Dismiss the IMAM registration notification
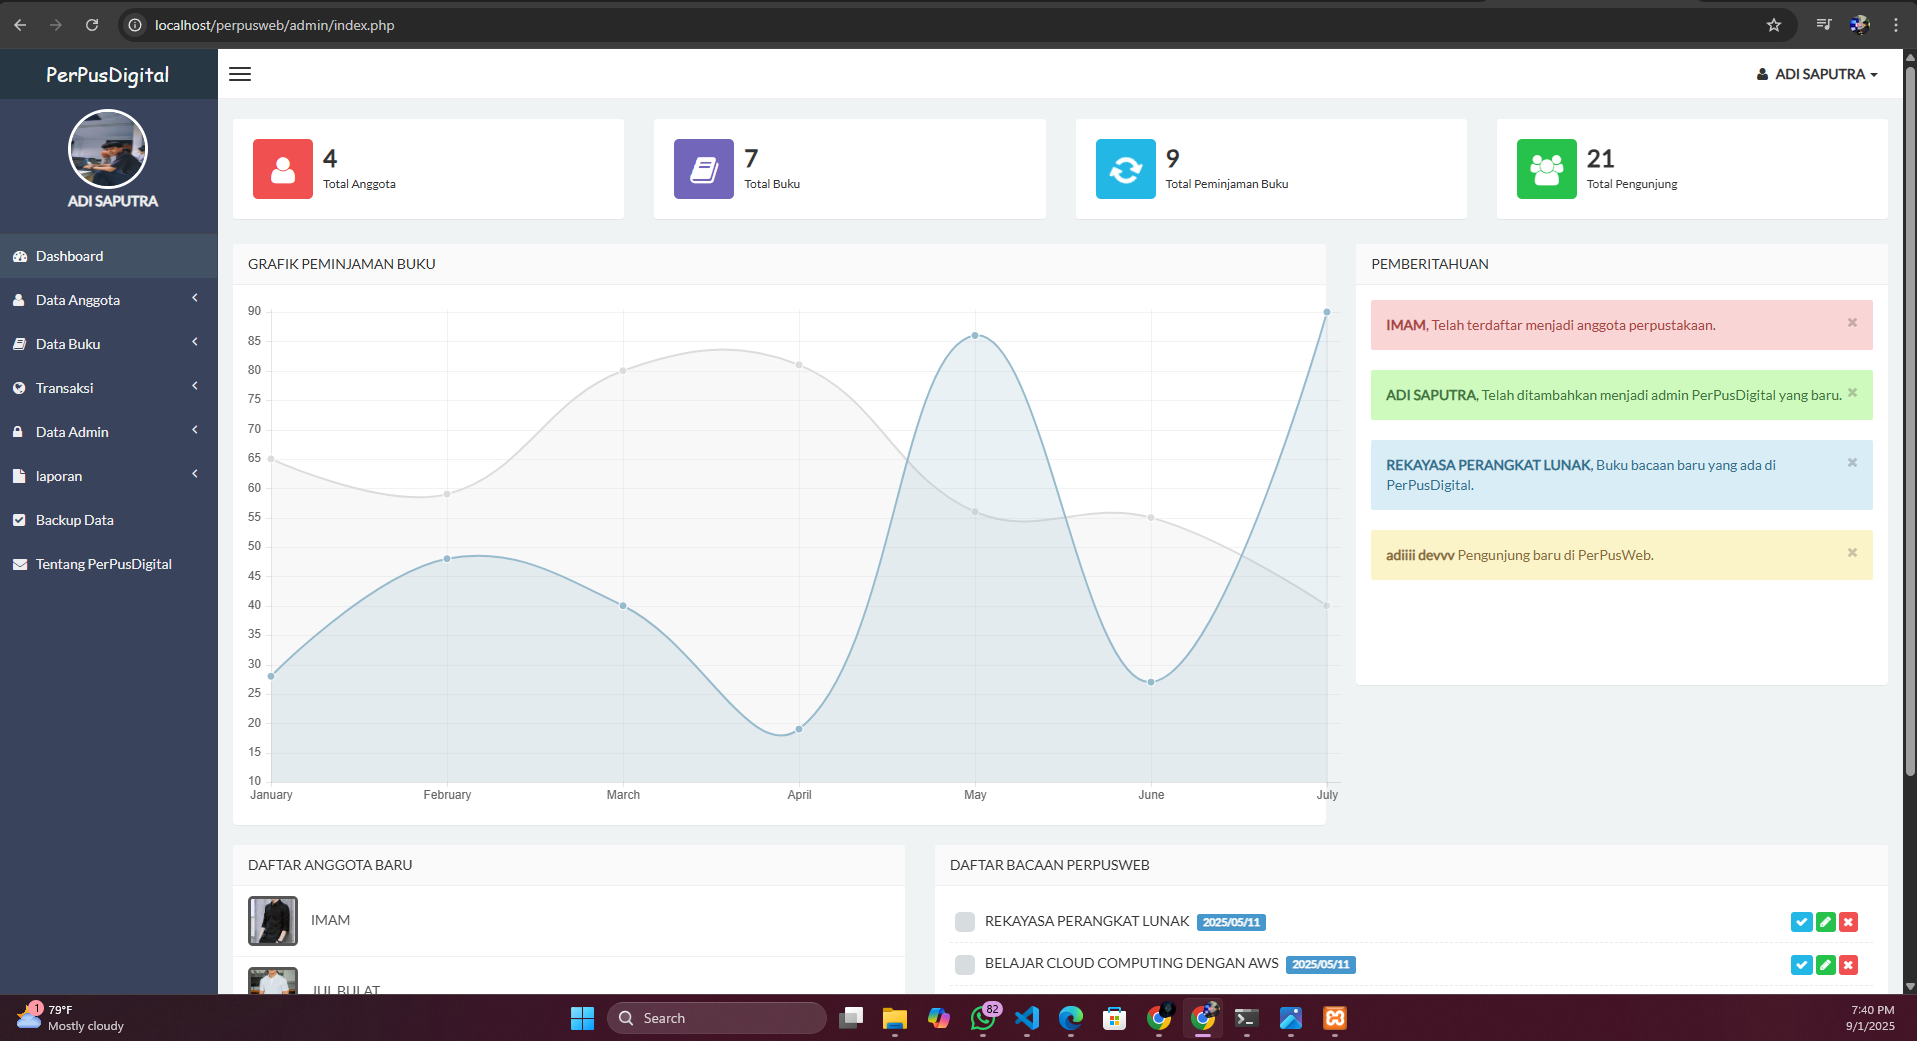This screenshot has height=1041, width=1917. pos(1852,323)
